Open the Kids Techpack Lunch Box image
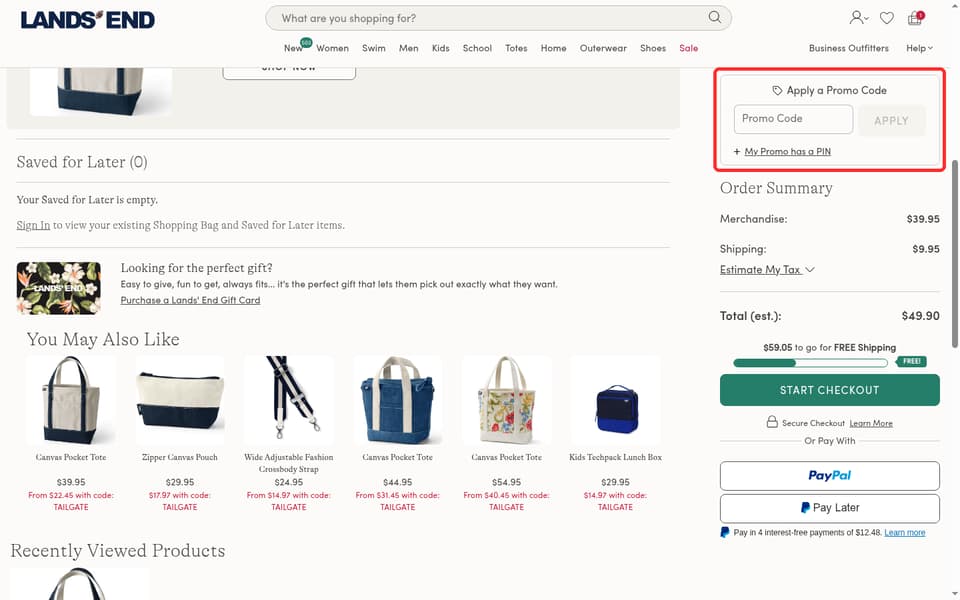This screenshot has width=960, height=600. click(615, 400)
